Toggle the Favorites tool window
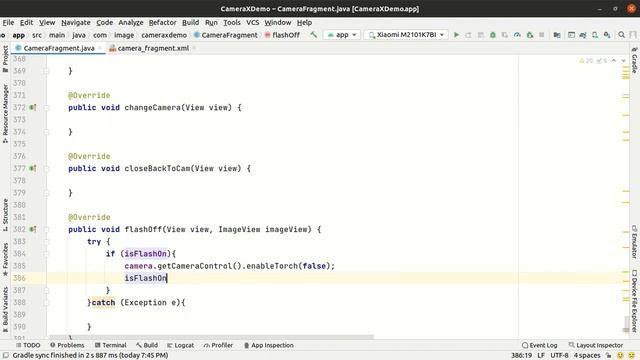640x360 pixels. (x=5, y=260)
